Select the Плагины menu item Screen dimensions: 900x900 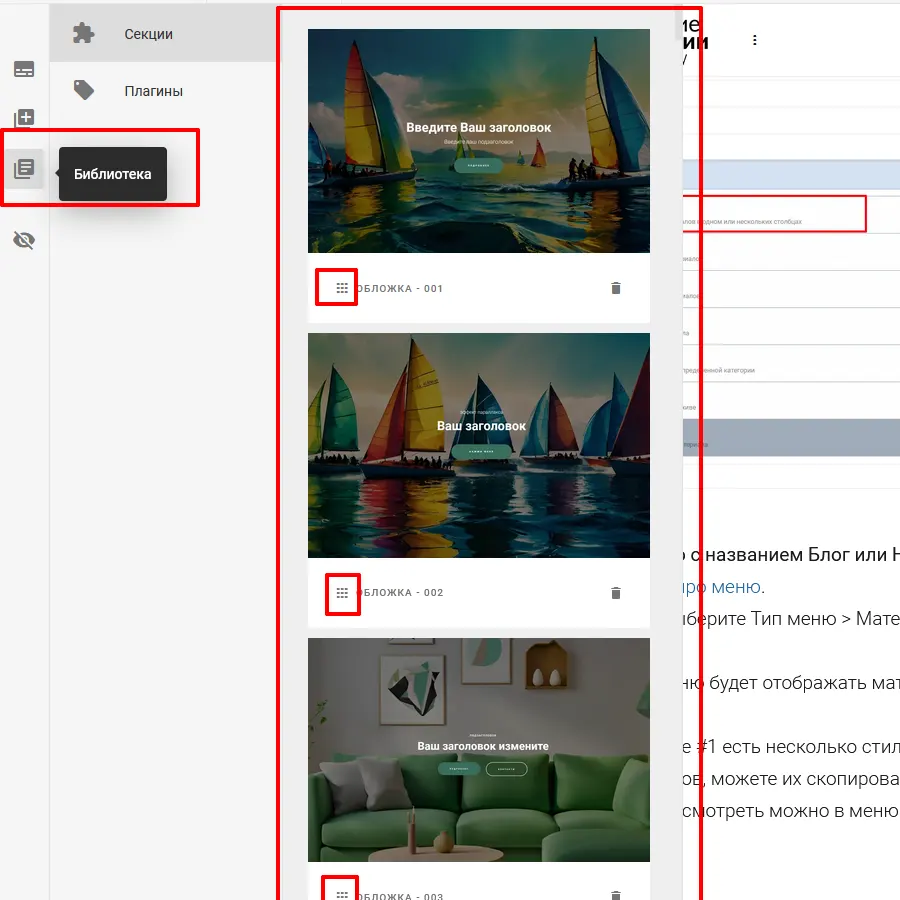[x=153, y=91]
